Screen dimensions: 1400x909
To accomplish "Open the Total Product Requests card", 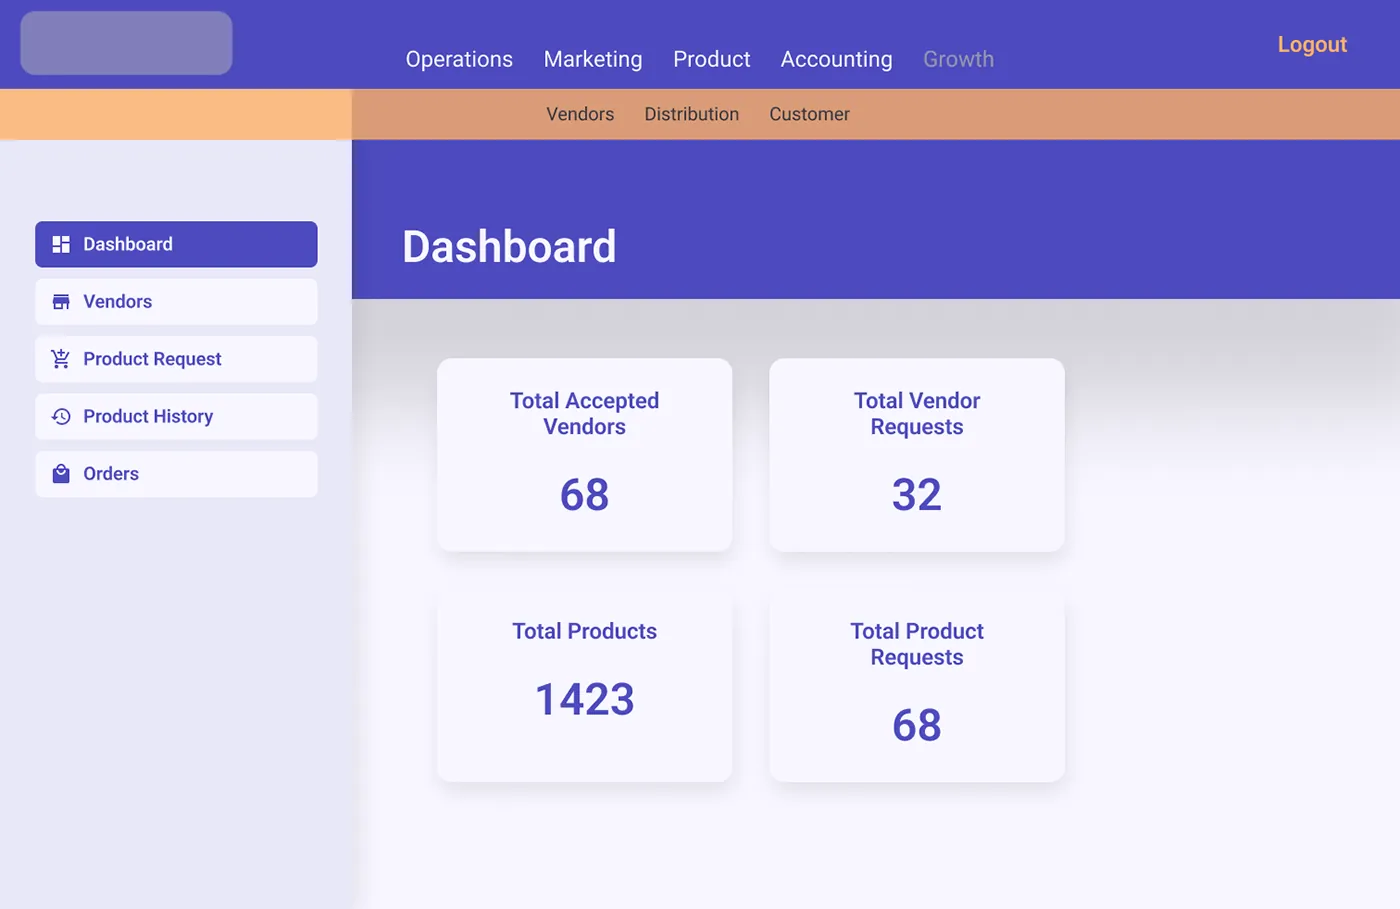I will point(917,686).
